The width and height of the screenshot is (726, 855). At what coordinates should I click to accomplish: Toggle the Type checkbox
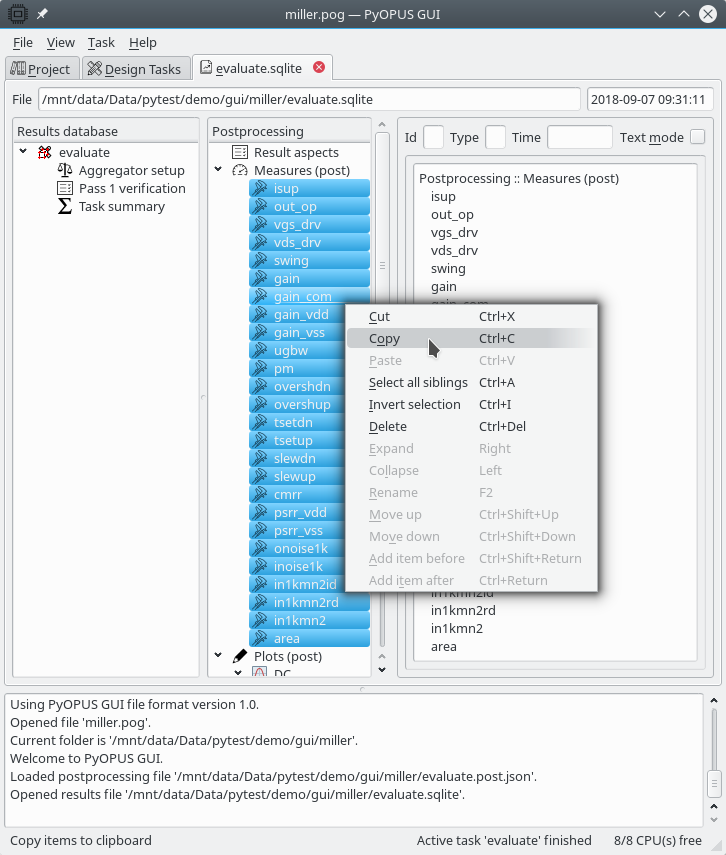(x=495, y=138)
